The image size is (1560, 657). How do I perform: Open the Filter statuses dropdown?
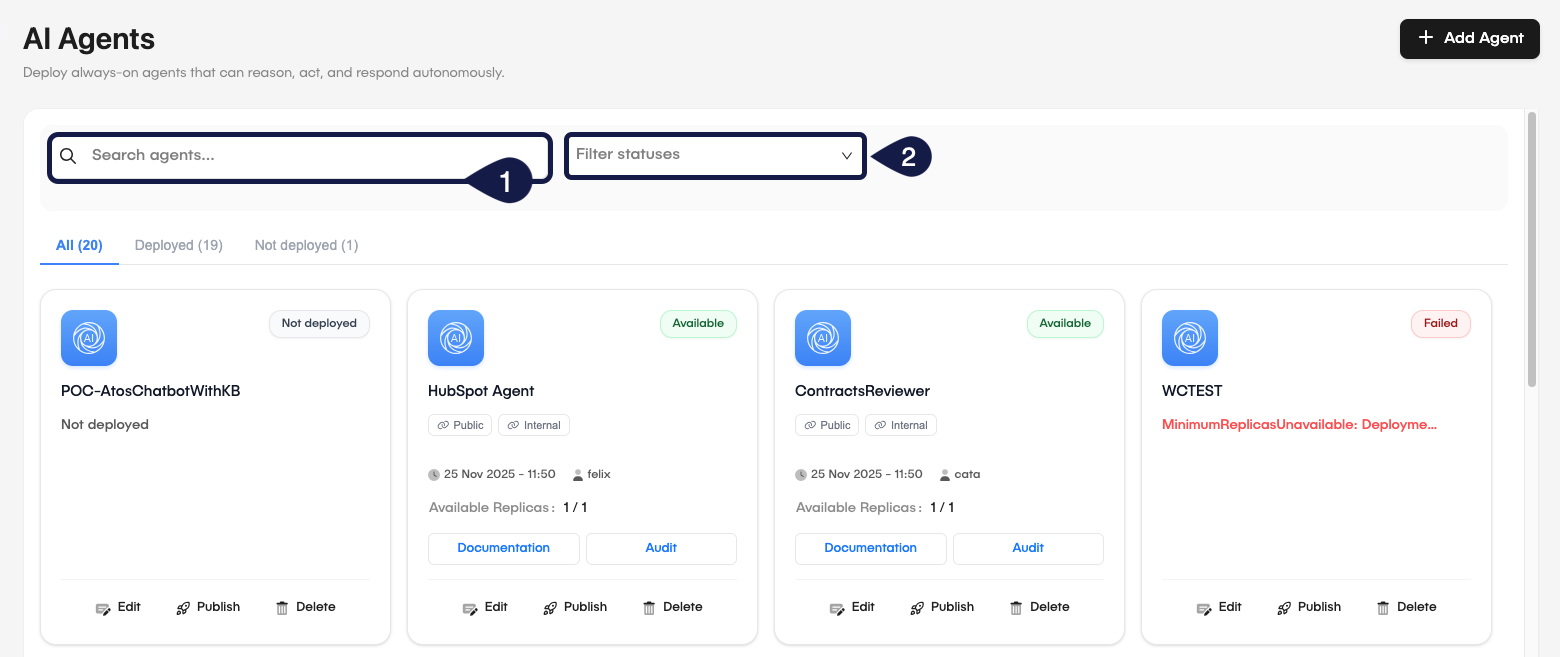coord(714,155)
